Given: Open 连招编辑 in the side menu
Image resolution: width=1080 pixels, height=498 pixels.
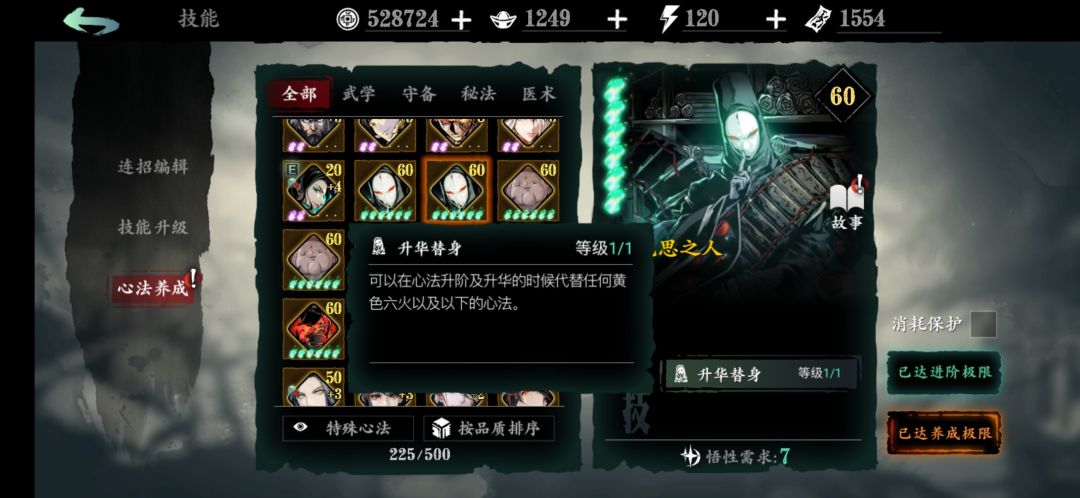Looking at the screenshot, I should point(153,167).
